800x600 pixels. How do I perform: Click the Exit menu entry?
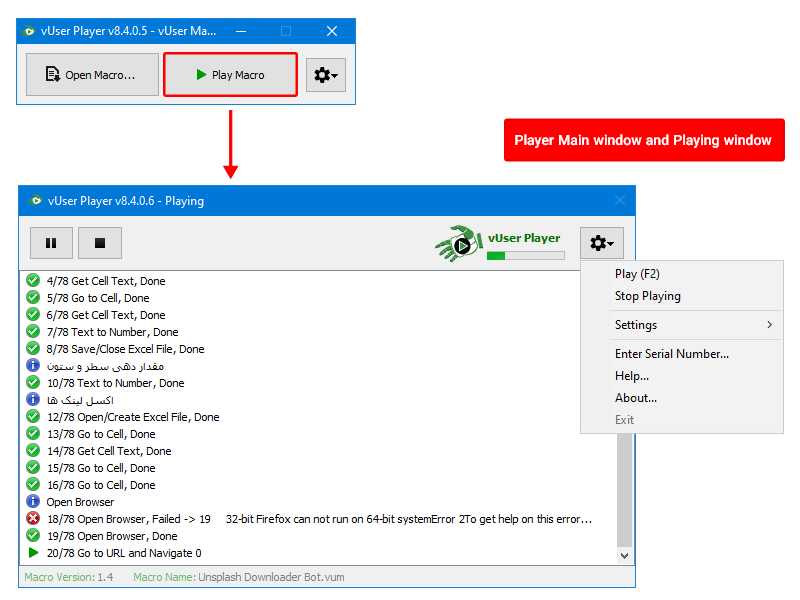pos(624,420)
